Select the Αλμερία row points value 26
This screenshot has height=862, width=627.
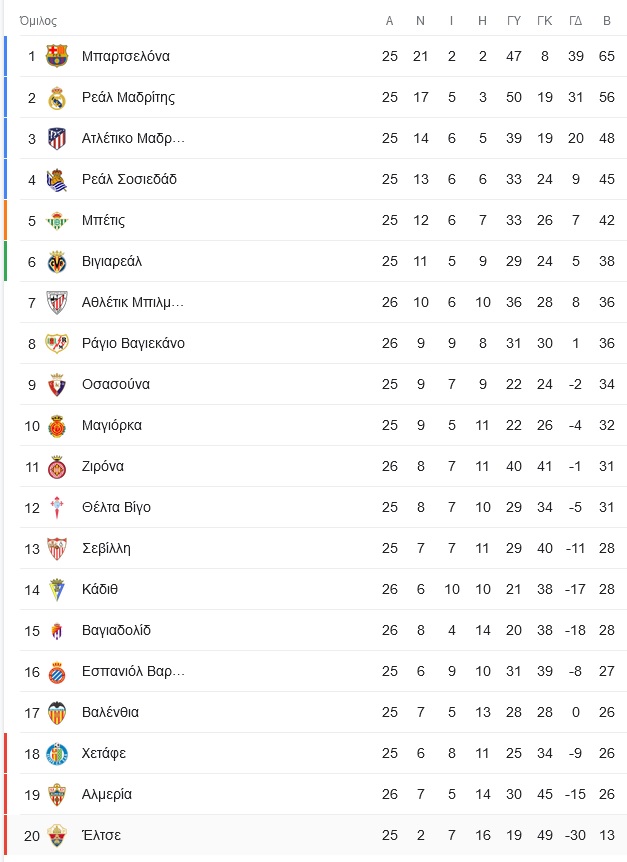(607, 794)
